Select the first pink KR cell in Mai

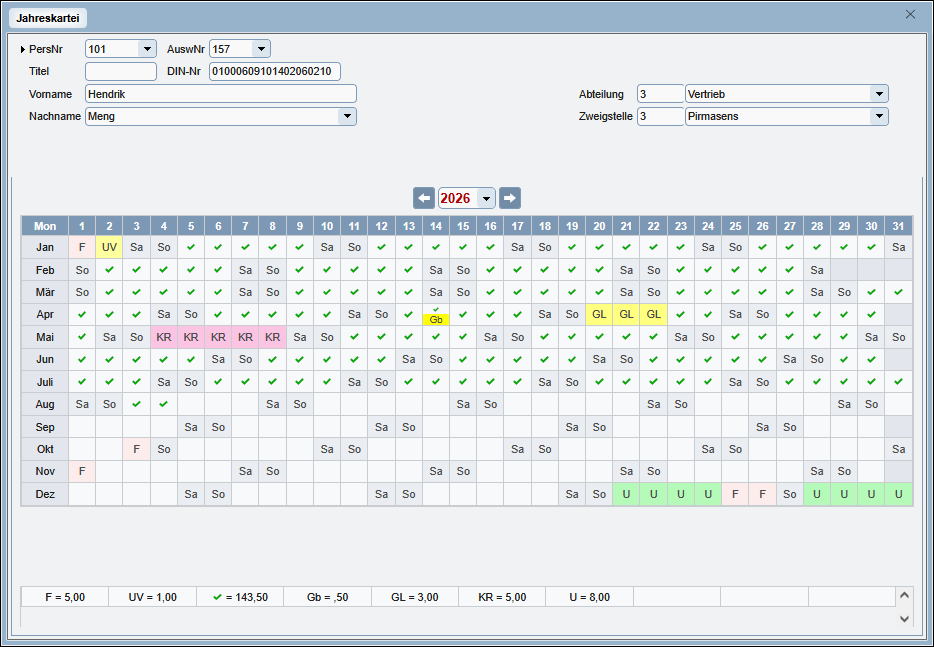pyautogui.click(x=164, y=337)
